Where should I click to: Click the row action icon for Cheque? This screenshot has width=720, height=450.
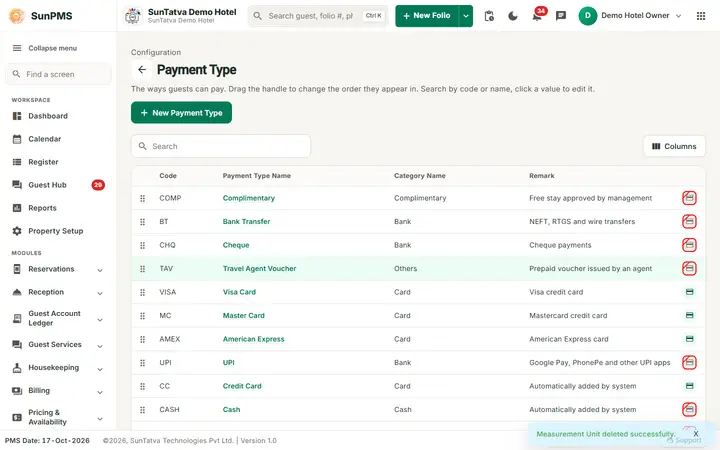[x=689, y=245]
